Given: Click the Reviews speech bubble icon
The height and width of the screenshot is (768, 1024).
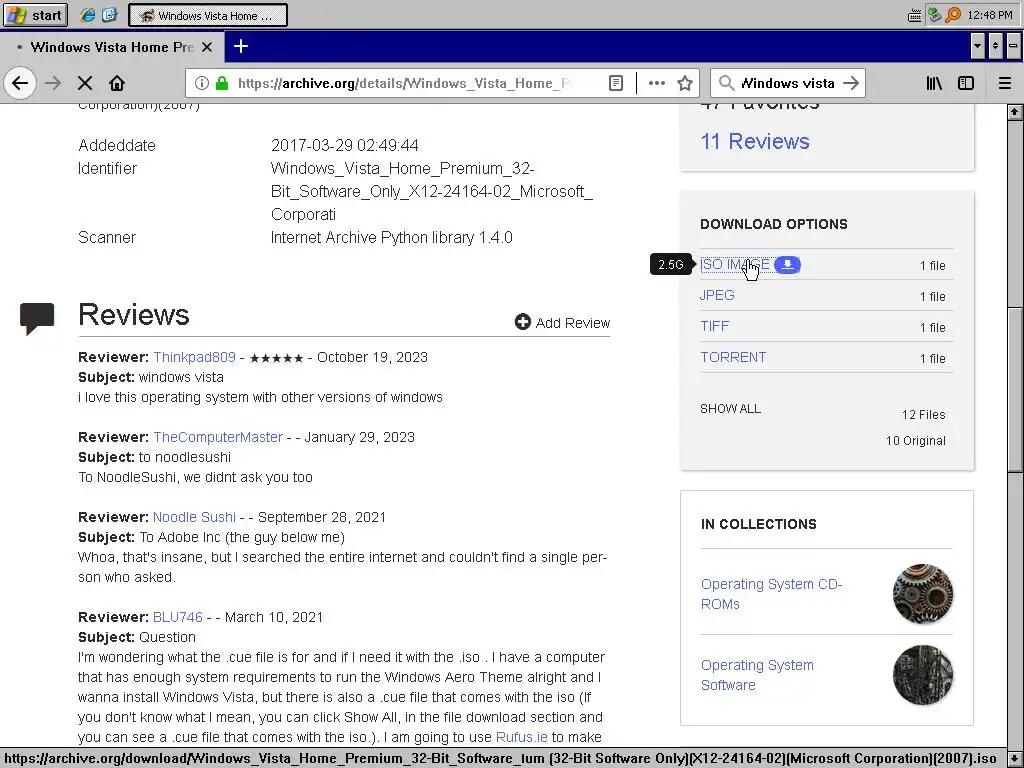Looking at the screenshot, I should (37, 318).
